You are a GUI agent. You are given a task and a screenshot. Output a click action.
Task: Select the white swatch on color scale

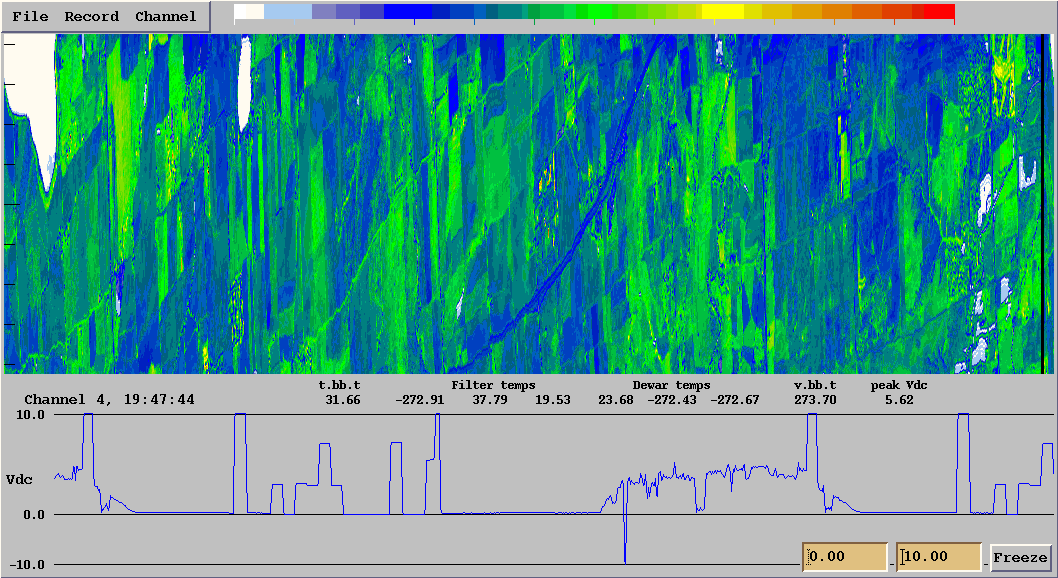point(249,11)
